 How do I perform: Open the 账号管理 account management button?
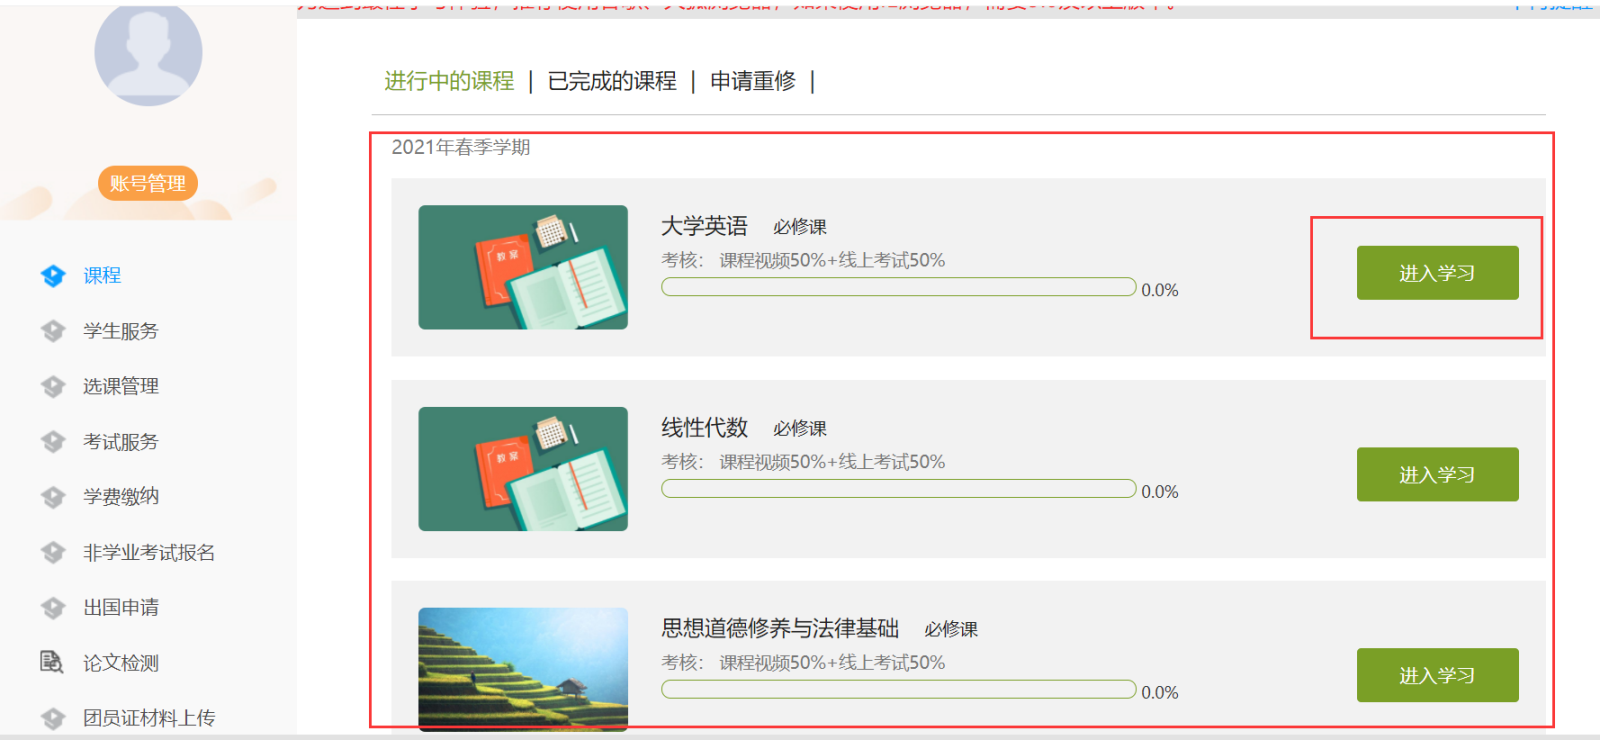point(148,183)
